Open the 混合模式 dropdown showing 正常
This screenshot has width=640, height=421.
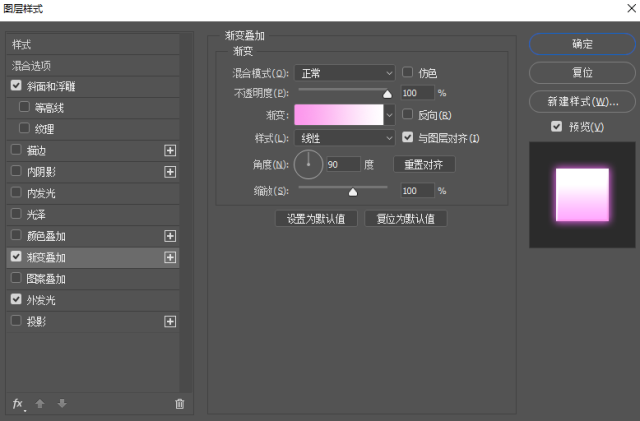pyautogui.click(x=345, y=73)
